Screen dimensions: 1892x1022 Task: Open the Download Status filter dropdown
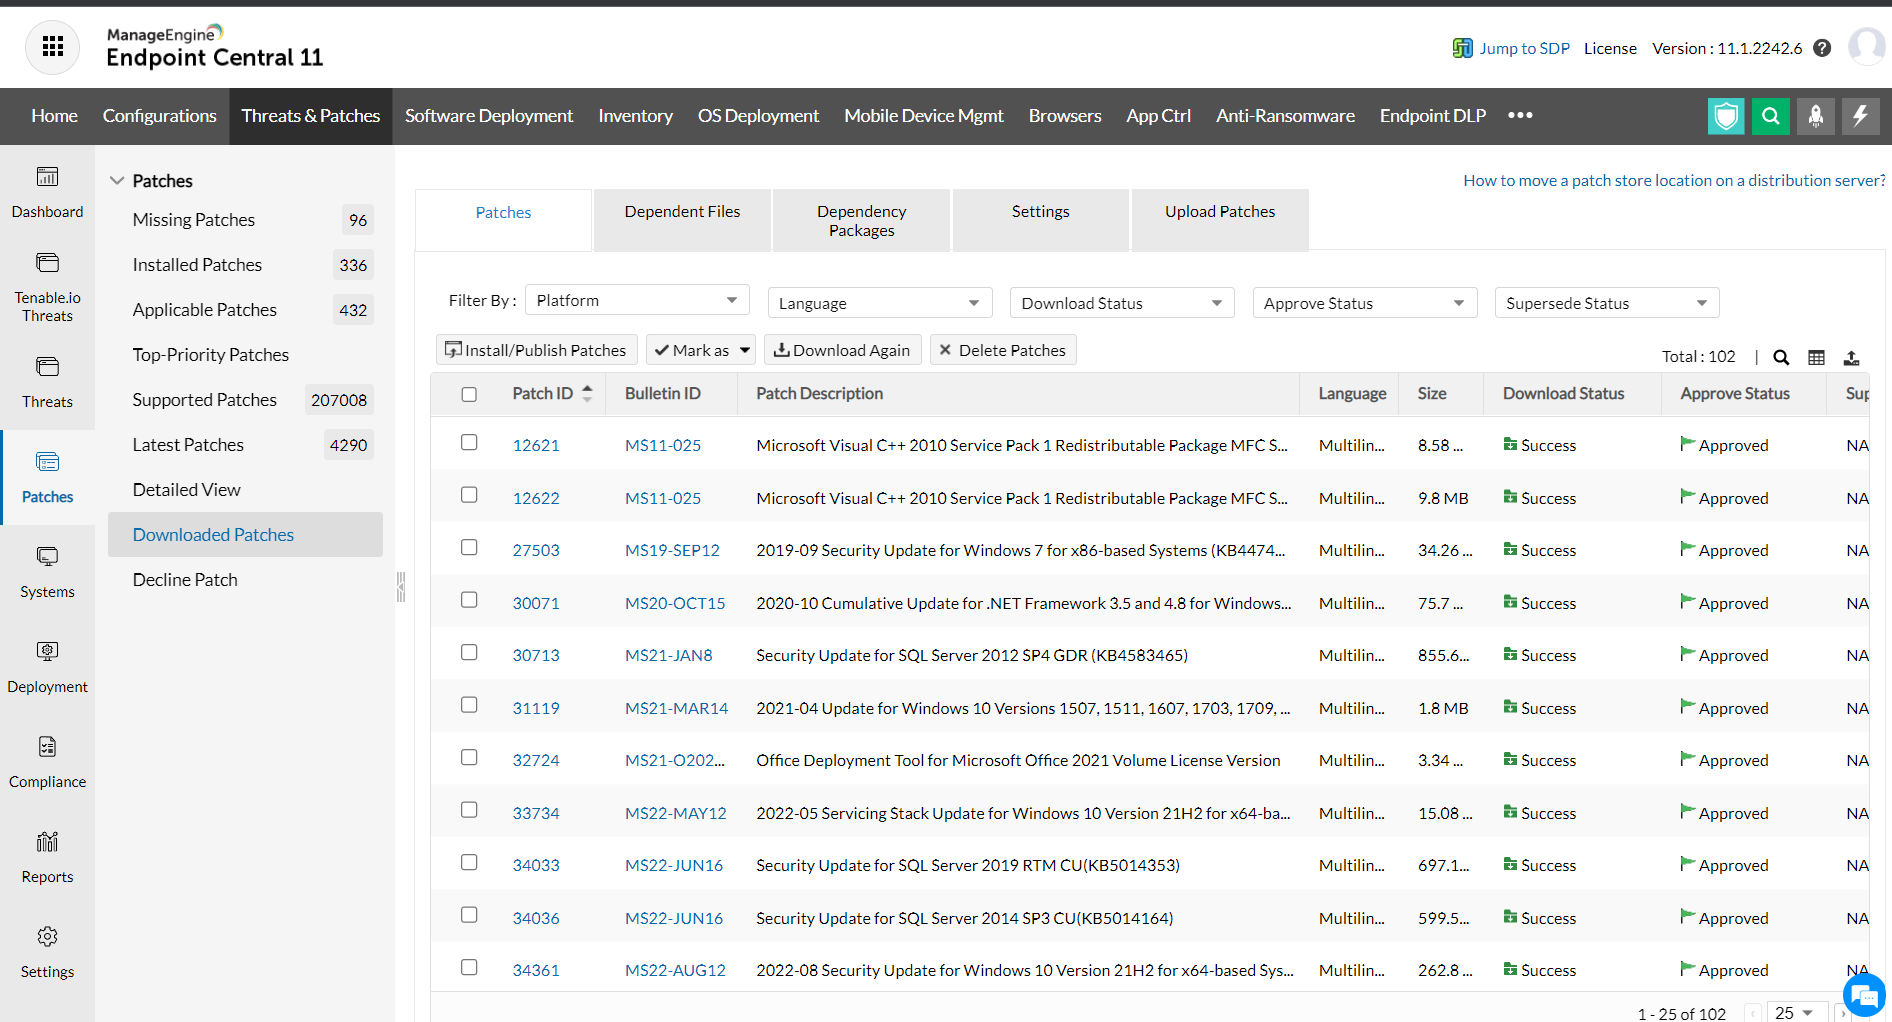(x=1121, y=303)
